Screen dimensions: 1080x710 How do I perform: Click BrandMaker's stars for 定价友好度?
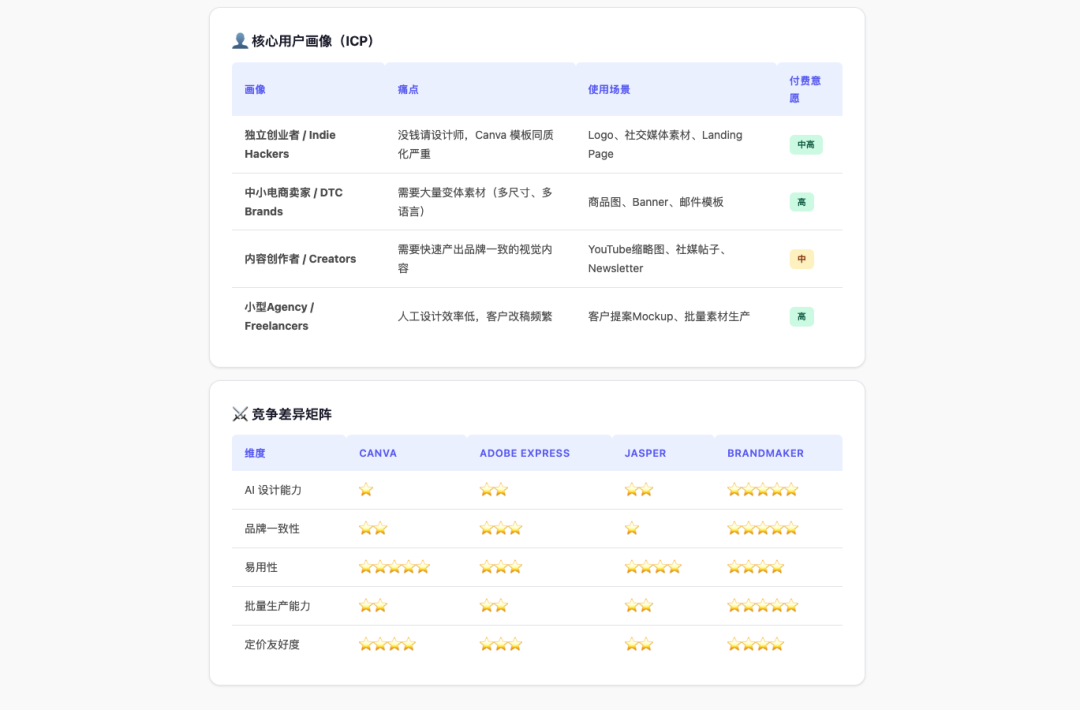756,644
